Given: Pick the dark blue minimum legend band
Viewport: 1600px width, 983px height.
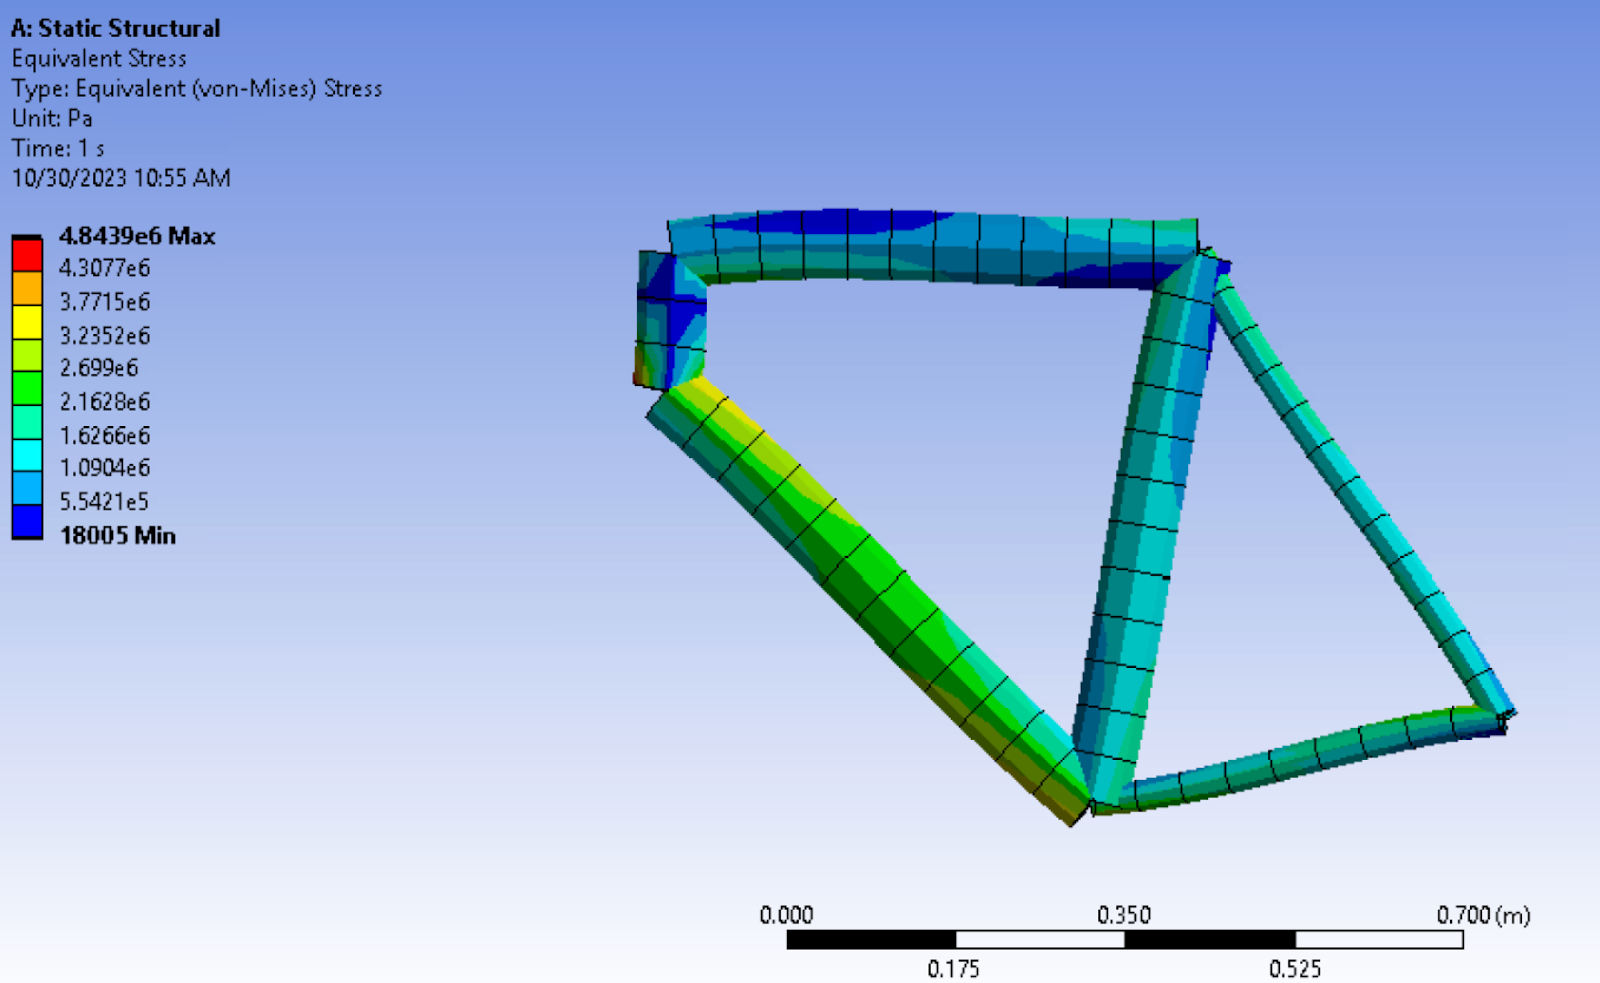Looking at the screenshot, I should coord(27,522).
